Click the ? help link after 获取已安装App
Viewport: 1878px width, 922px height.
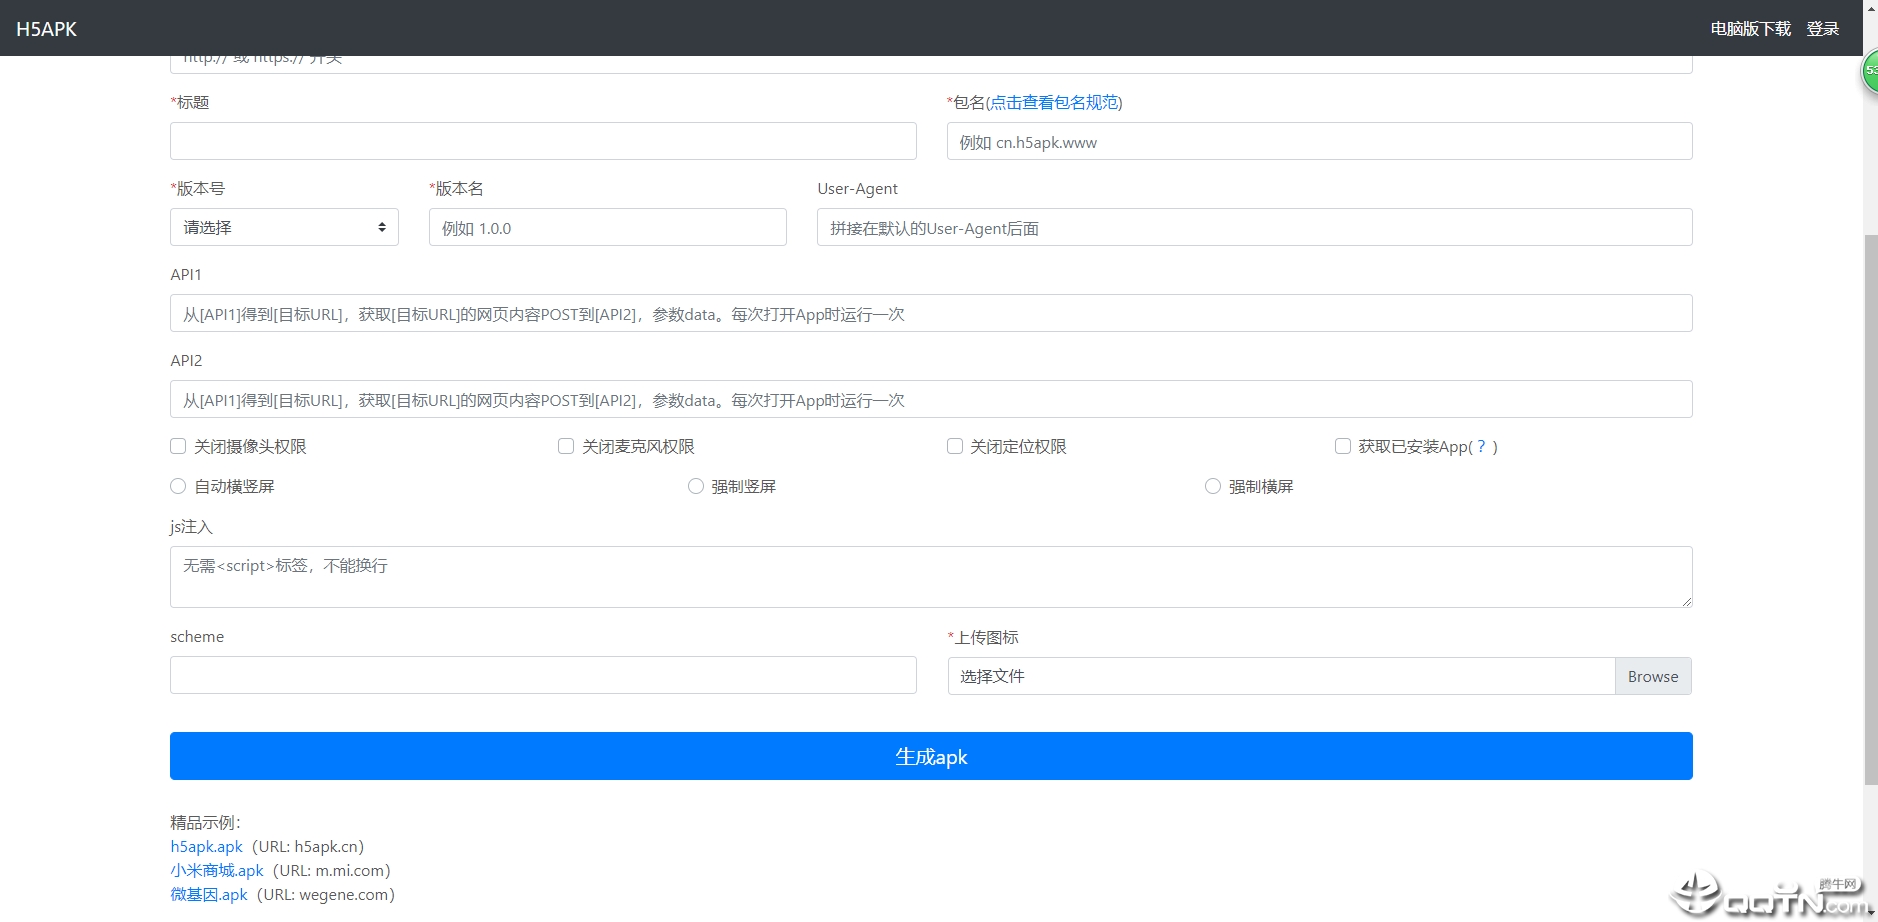tap(1481, 447)
